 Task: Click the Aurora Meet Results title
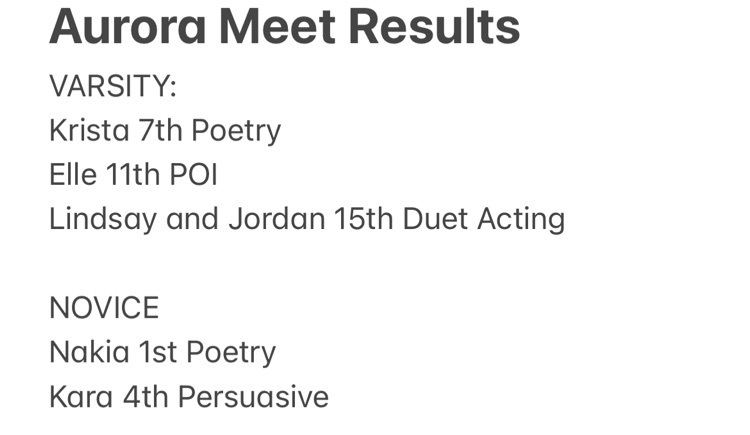(x=285, y=27)
